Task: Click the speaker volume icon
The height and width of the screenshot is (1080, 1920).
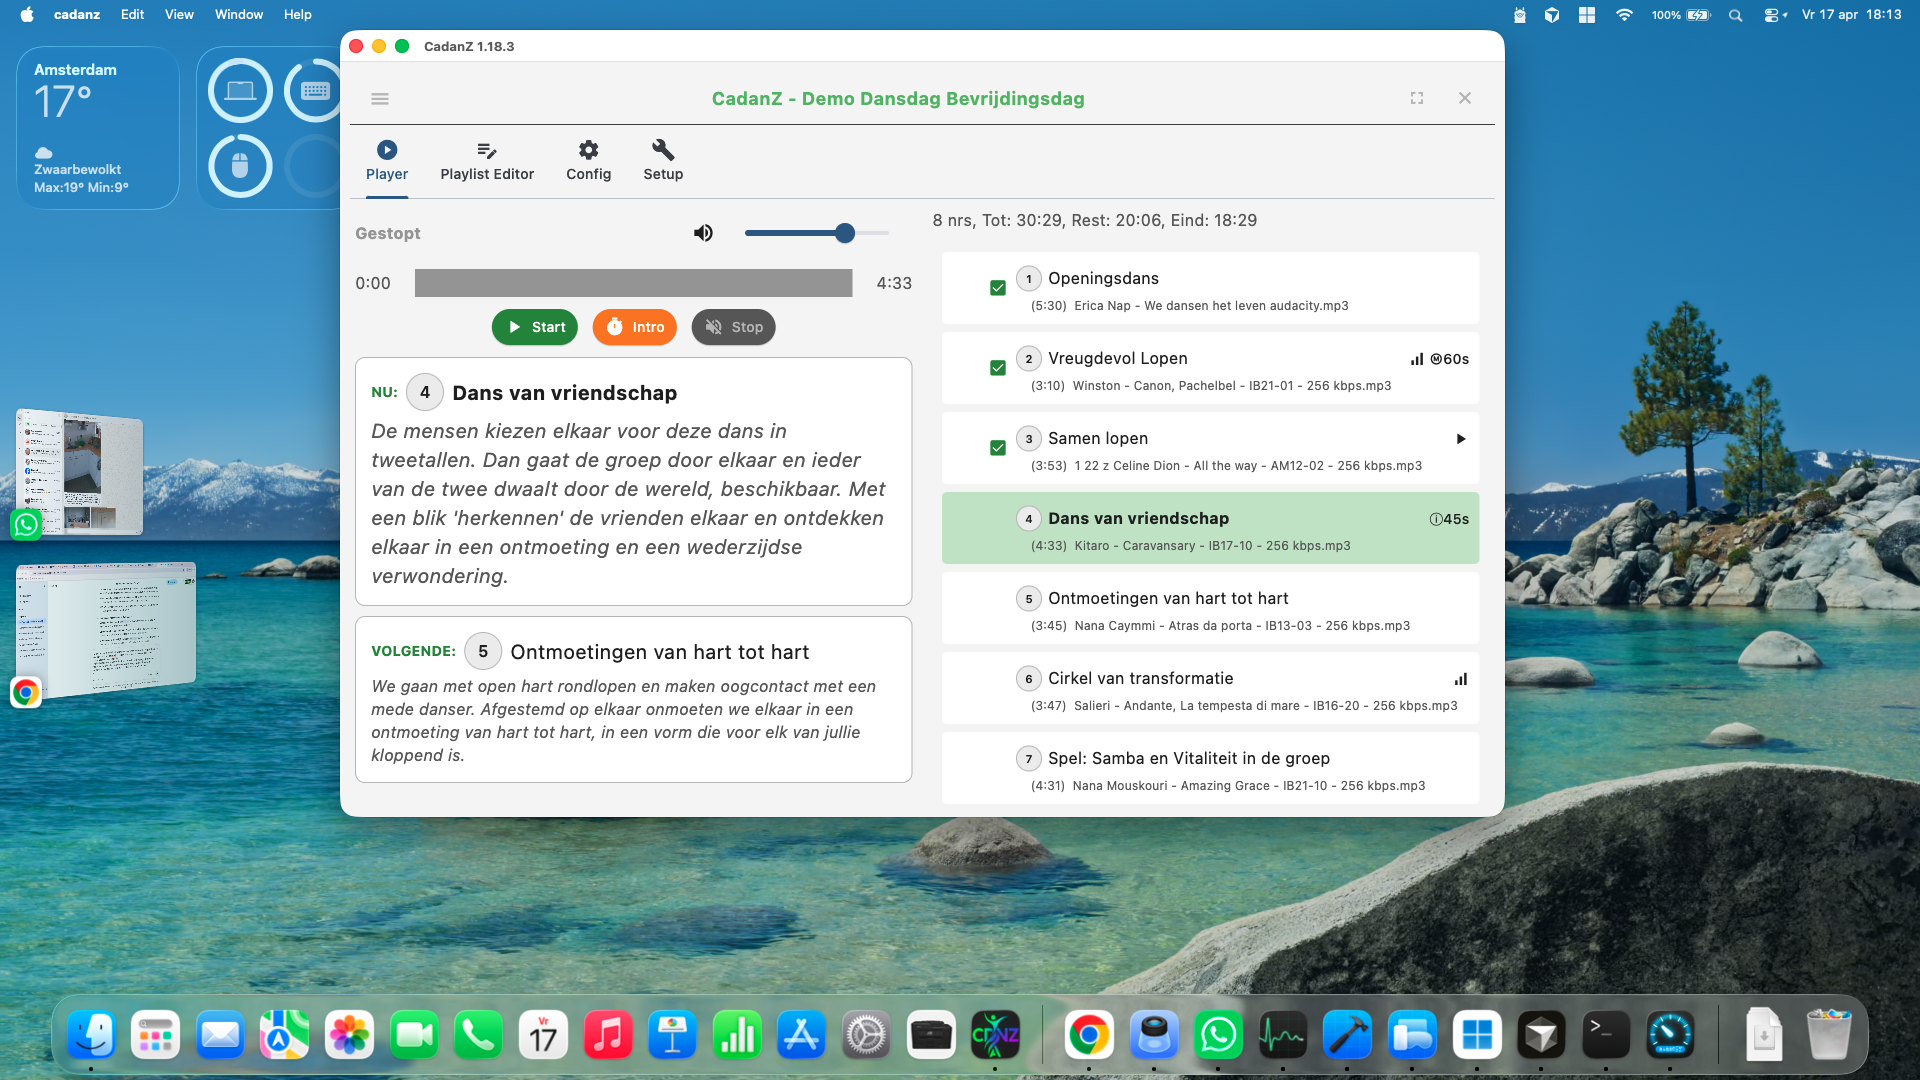Action: click(703, 232)
